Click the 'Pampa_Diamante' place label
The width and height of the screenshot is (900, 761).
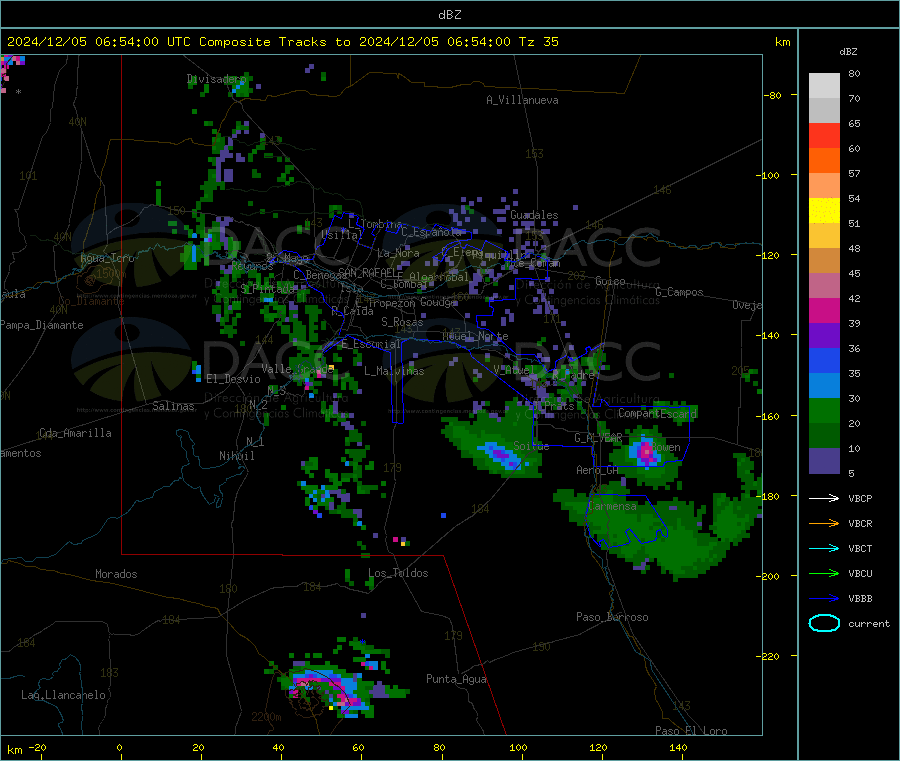tap(42, 325)
